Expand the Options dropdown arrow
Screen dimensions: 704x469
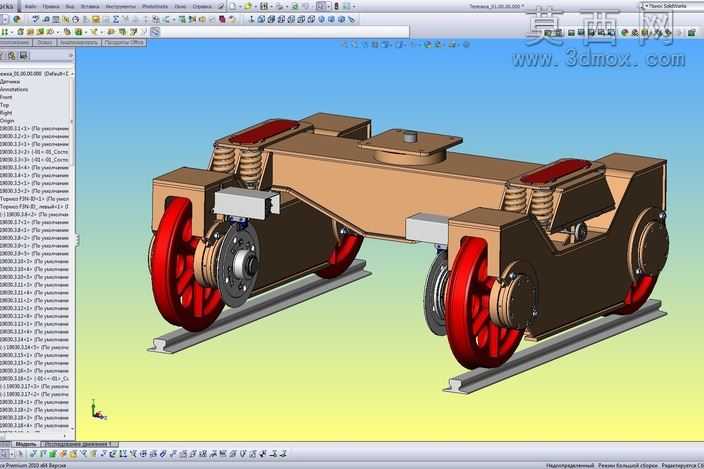[354, 7]
